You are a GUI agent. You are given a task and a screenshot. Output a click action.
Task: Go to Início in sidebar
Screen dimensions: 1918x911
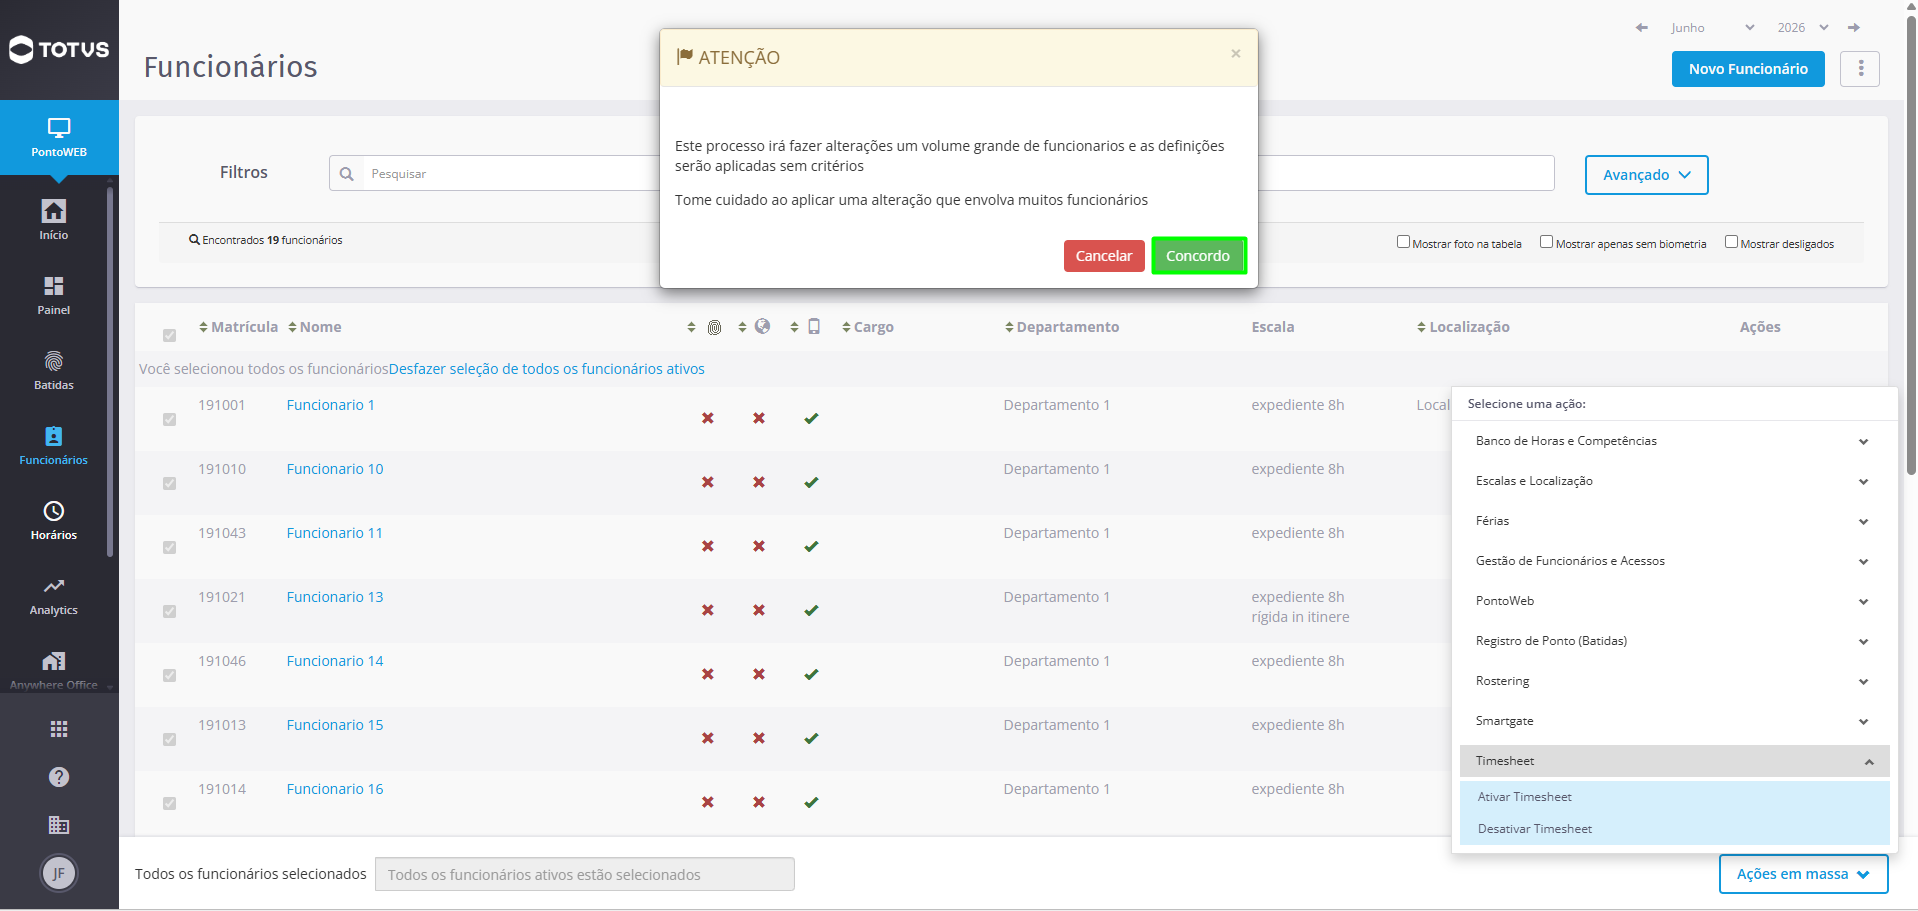[54, 220]
